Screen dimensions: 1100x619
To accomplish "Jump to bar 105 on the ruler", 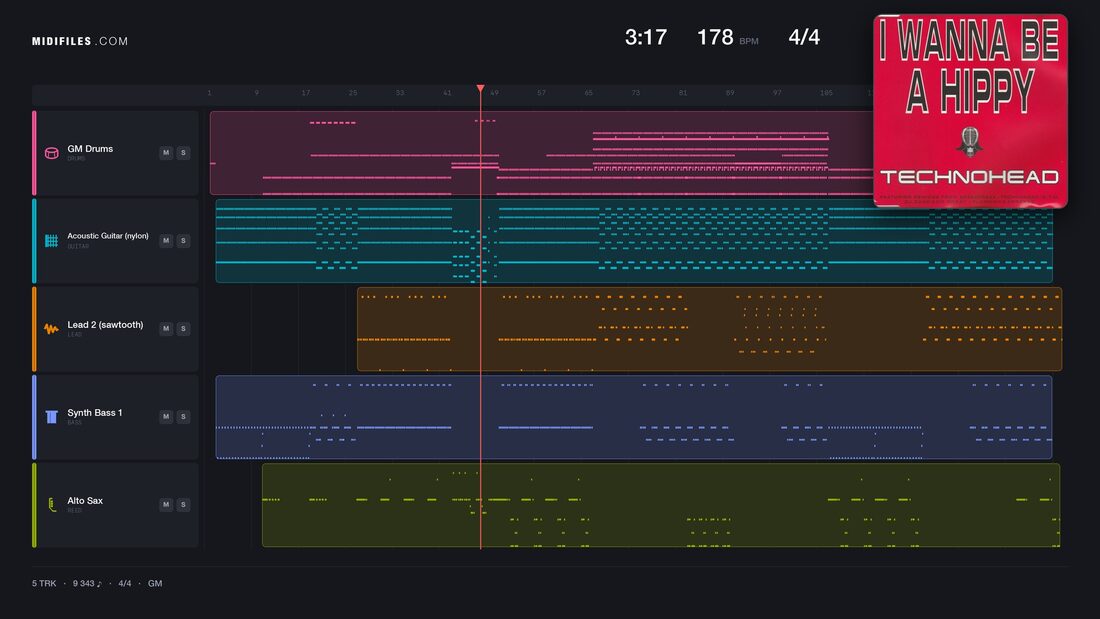I will point(826,93).
